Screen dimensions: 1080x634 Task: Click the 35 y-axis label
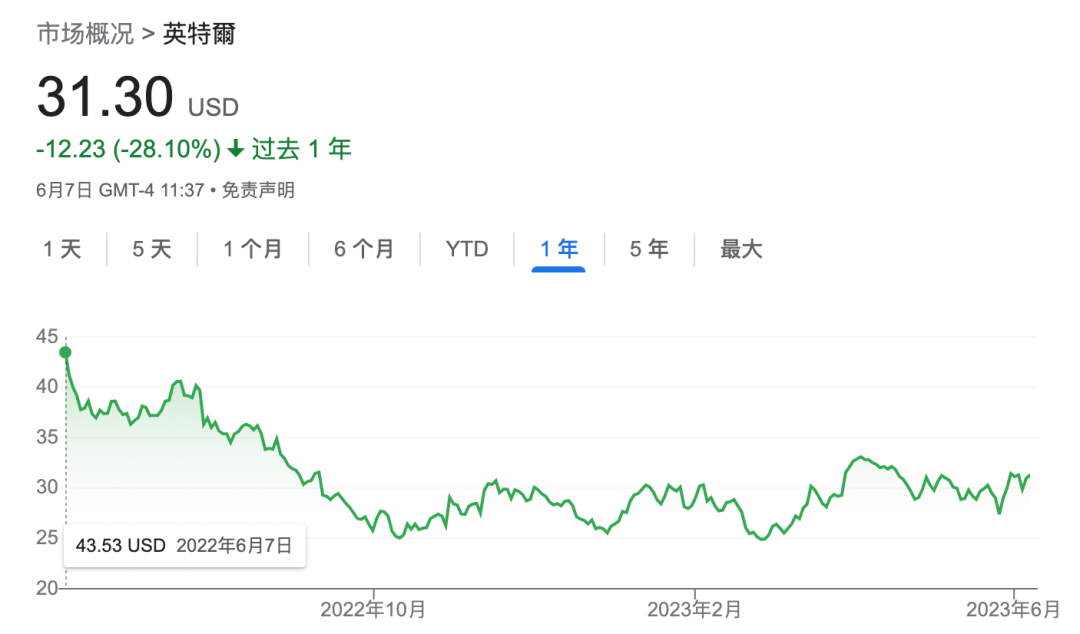coord(47,437)
